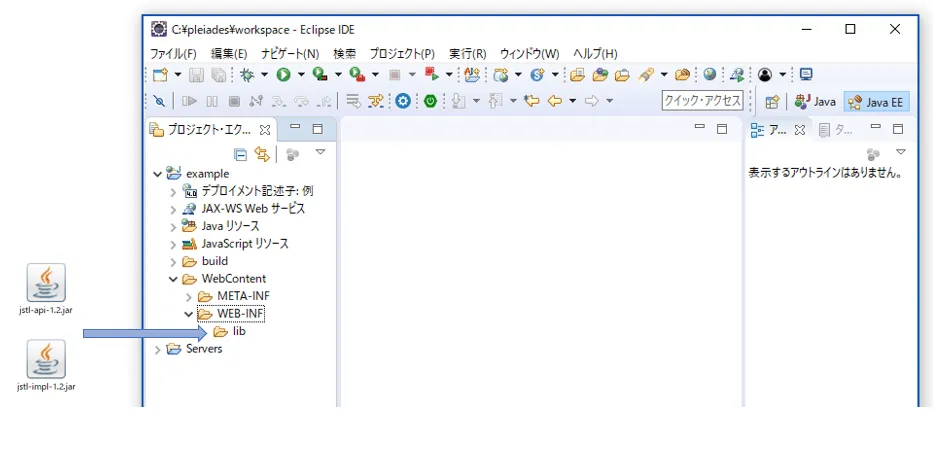Screen dimensions: 938x450
Task: Click the Last Edit Location icon
Action: click(x=531, y=101)
